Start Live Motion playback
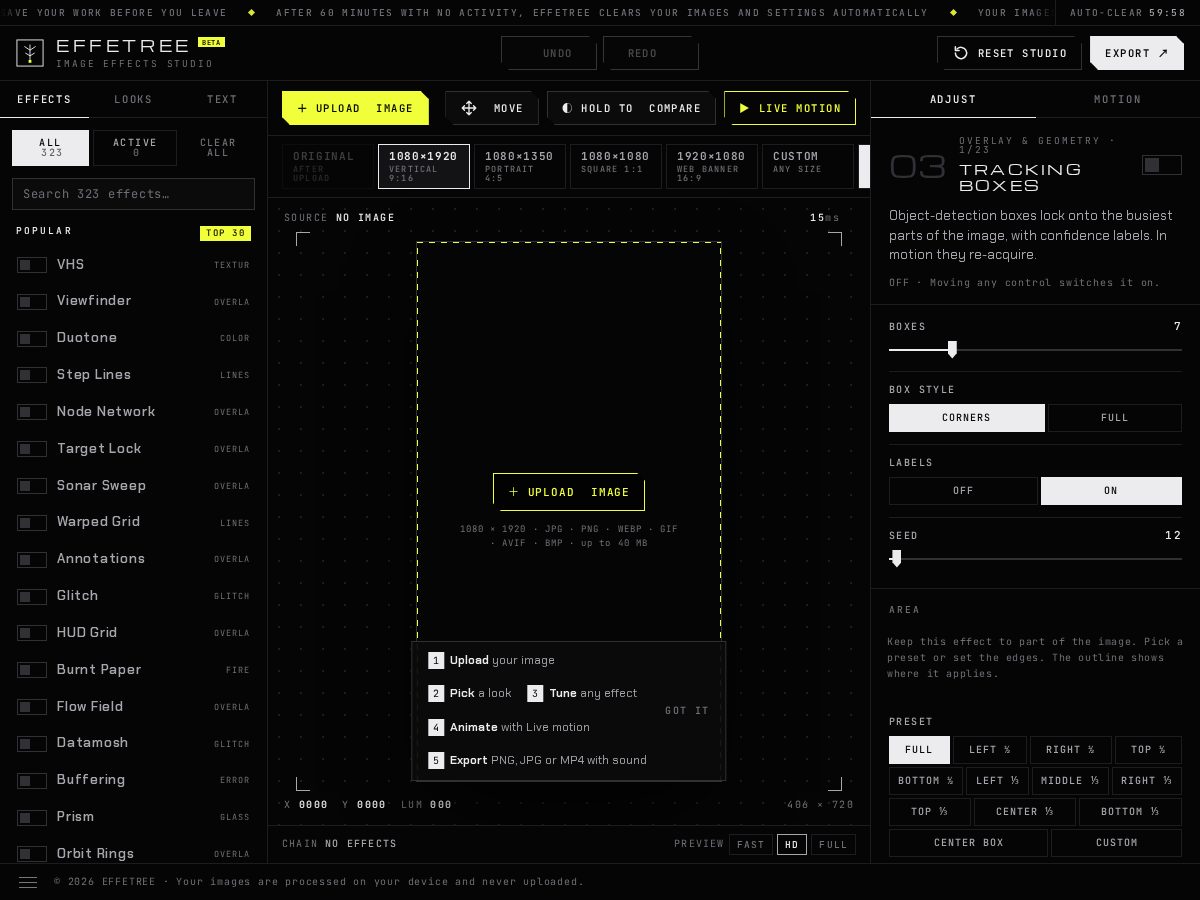Screen dimensions: 1200x900 click(789, 108)
